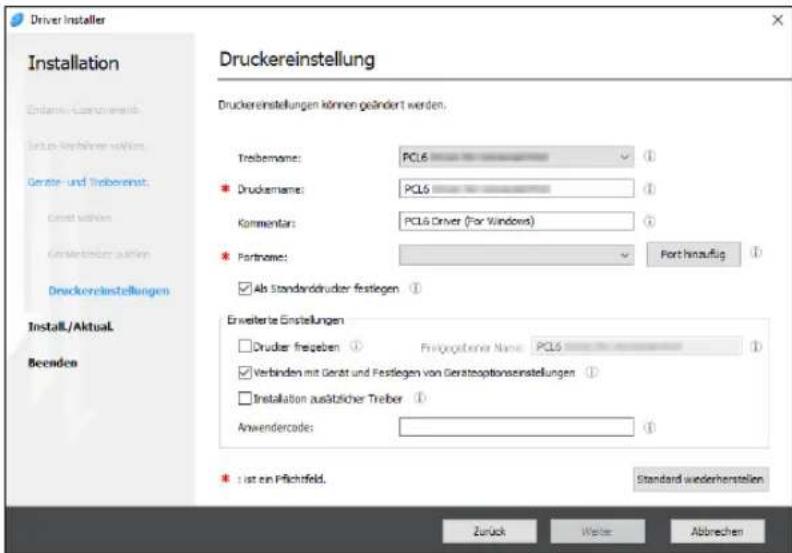792x553 pixels.
Task: Click Port hinzufüg button
Action: click(694, 254)
